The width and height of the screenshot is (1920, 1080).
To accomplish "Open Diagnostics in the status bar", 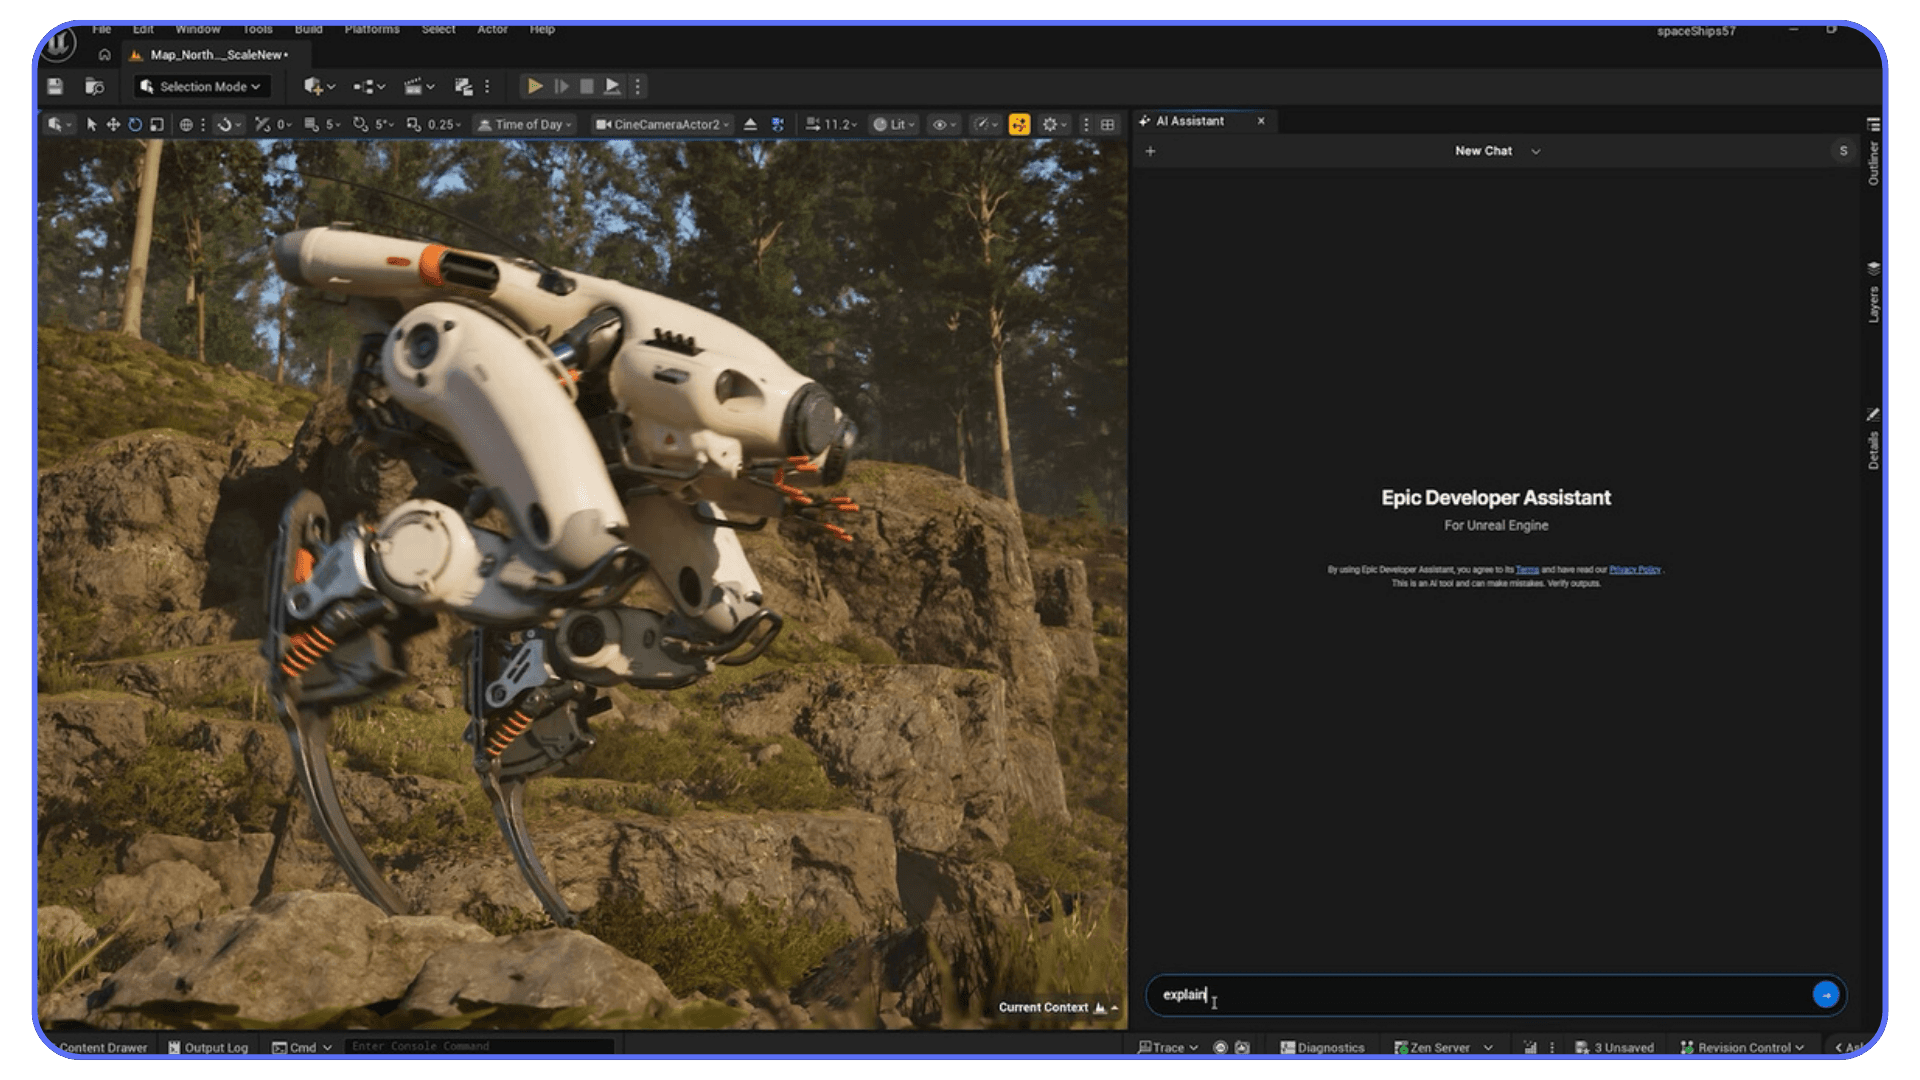I will (x=1322, y=1048).
